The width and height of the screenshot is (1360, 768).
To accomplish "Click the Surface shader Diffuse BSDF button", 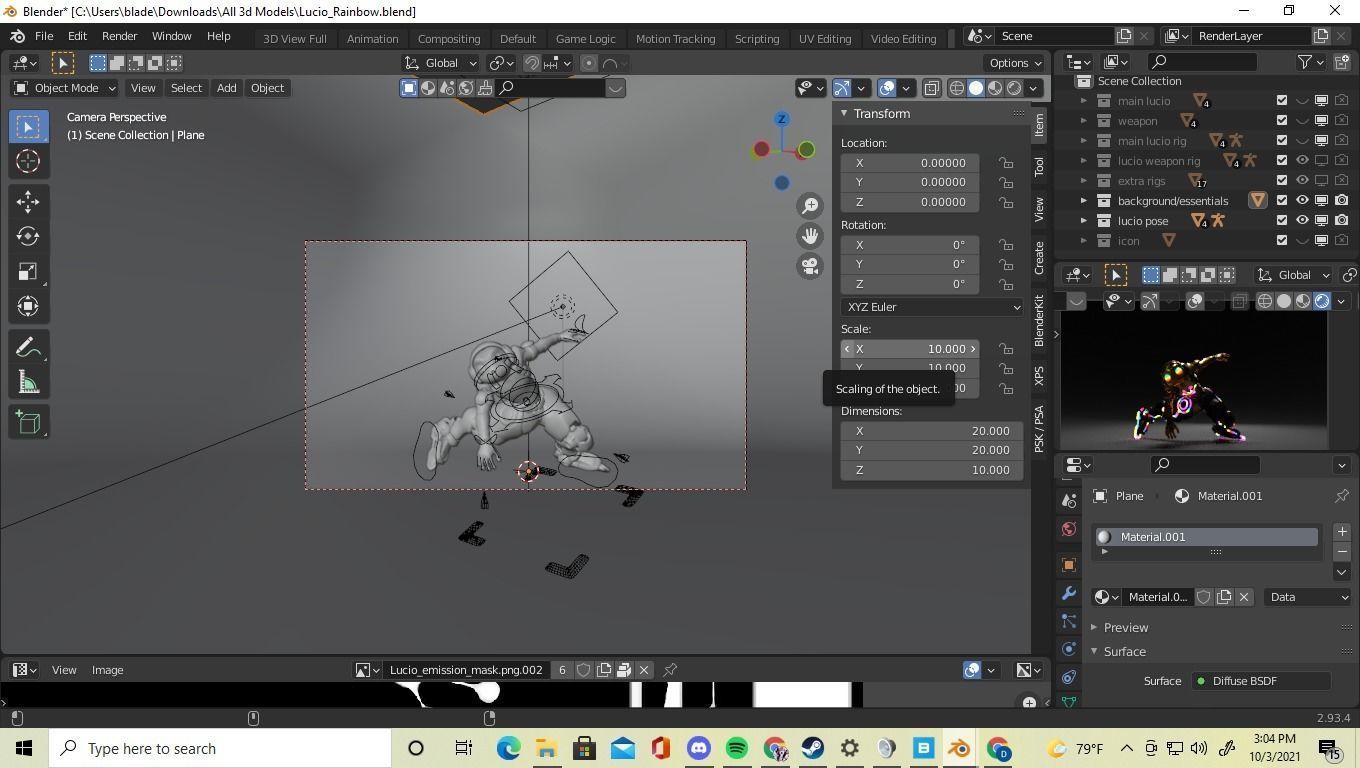I will pyautogui.click(x=1260, y=681).
